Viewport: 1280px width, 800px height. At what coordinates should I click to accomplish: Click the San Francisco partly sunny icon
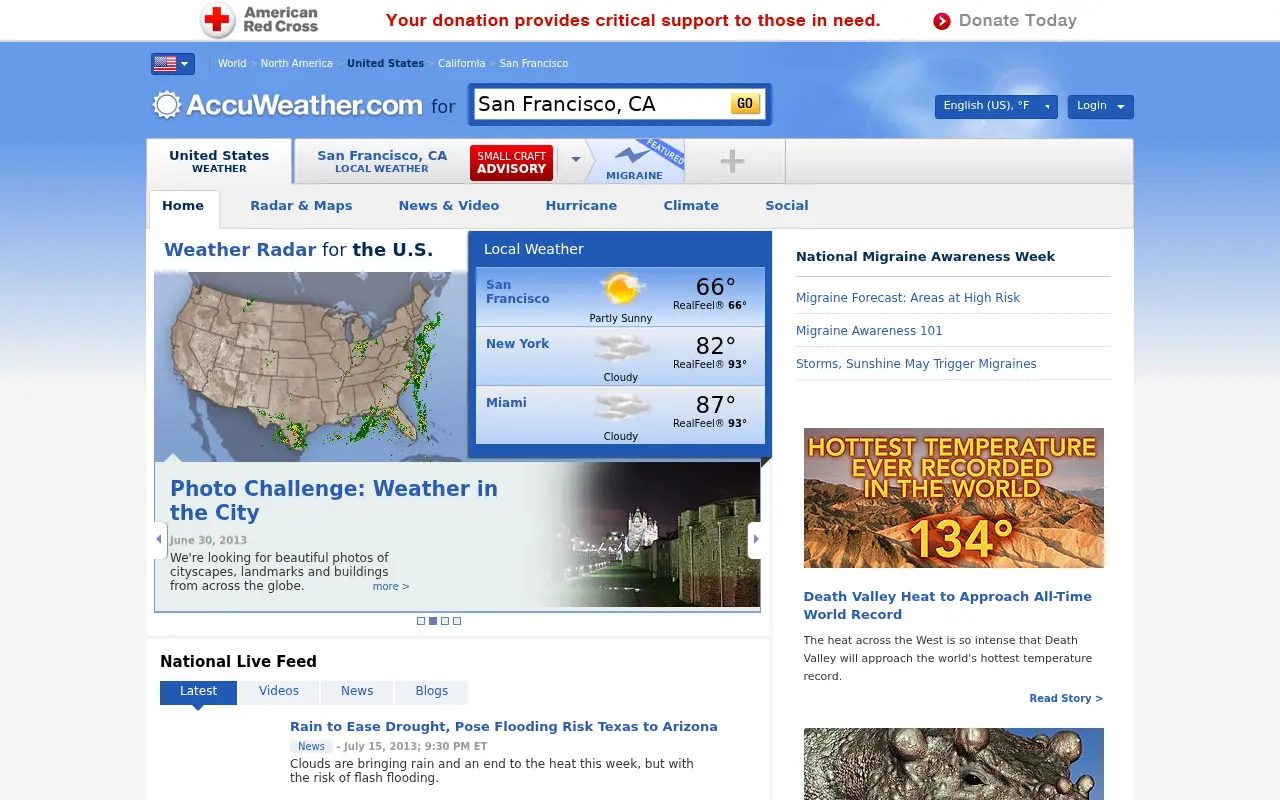pyautogui.click(x=621, y=290)
